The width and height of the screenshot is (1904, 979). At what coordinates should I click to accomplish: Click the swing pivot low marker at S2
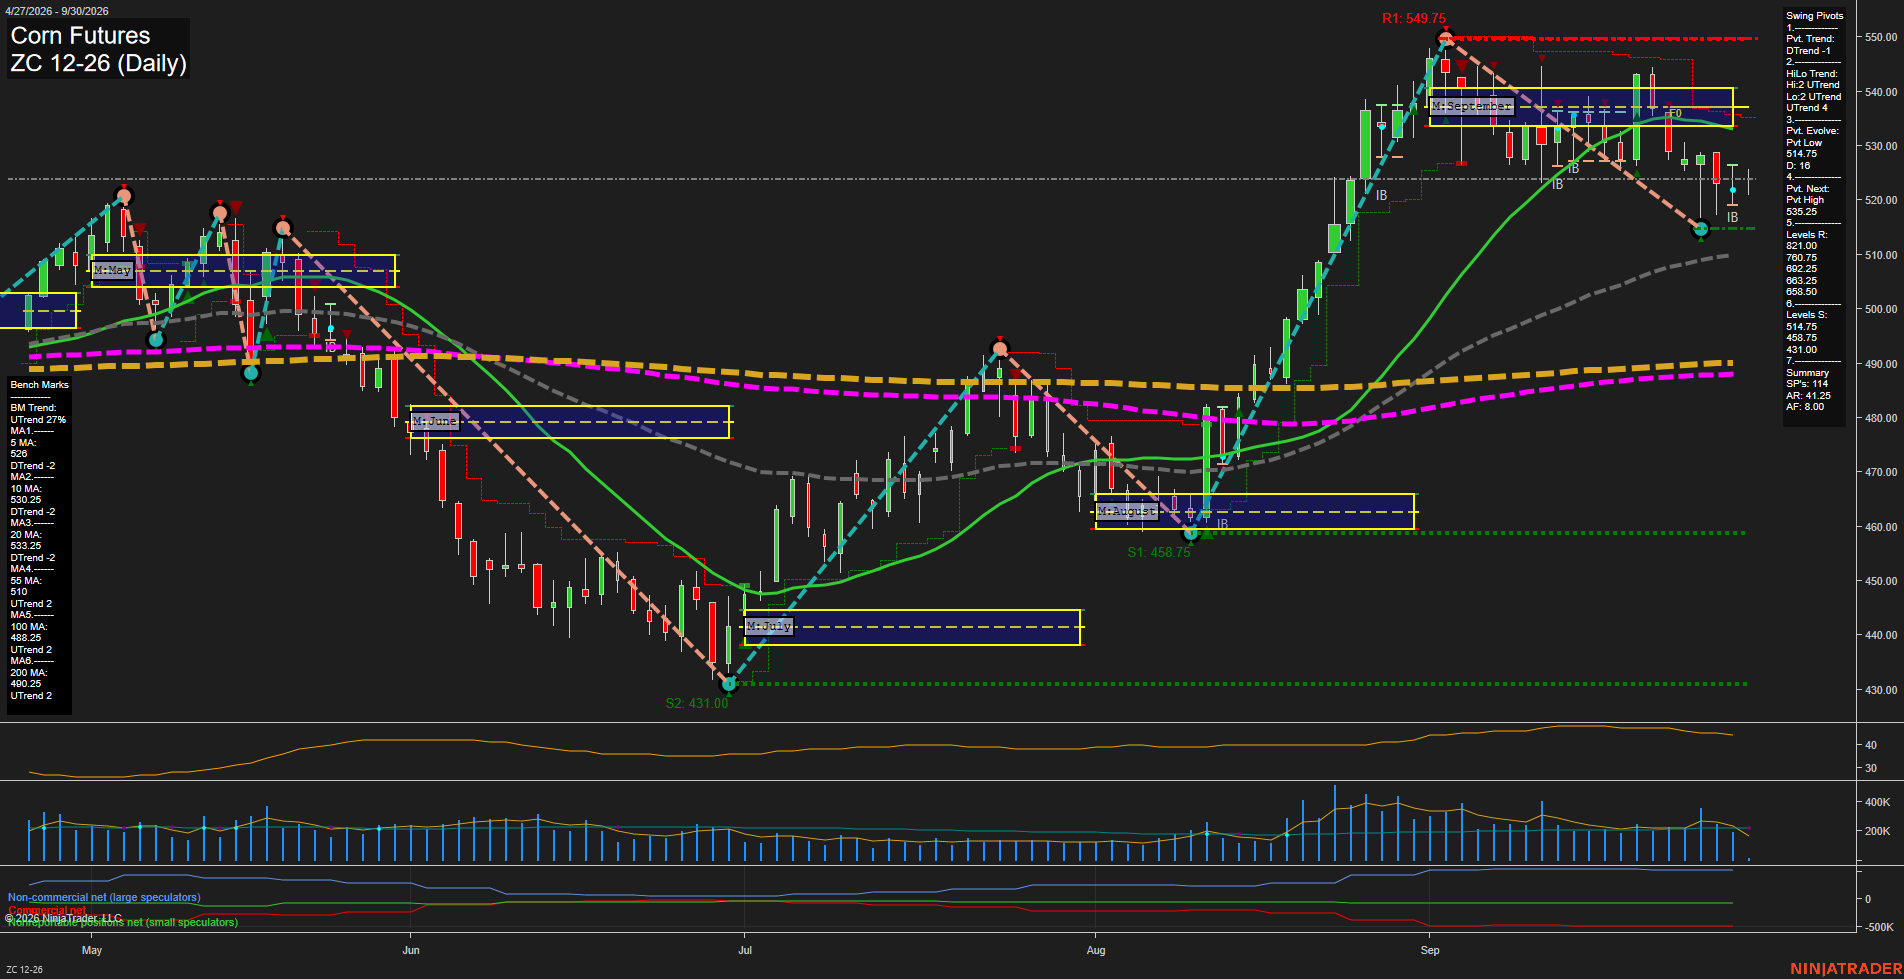tap(729, 684)
